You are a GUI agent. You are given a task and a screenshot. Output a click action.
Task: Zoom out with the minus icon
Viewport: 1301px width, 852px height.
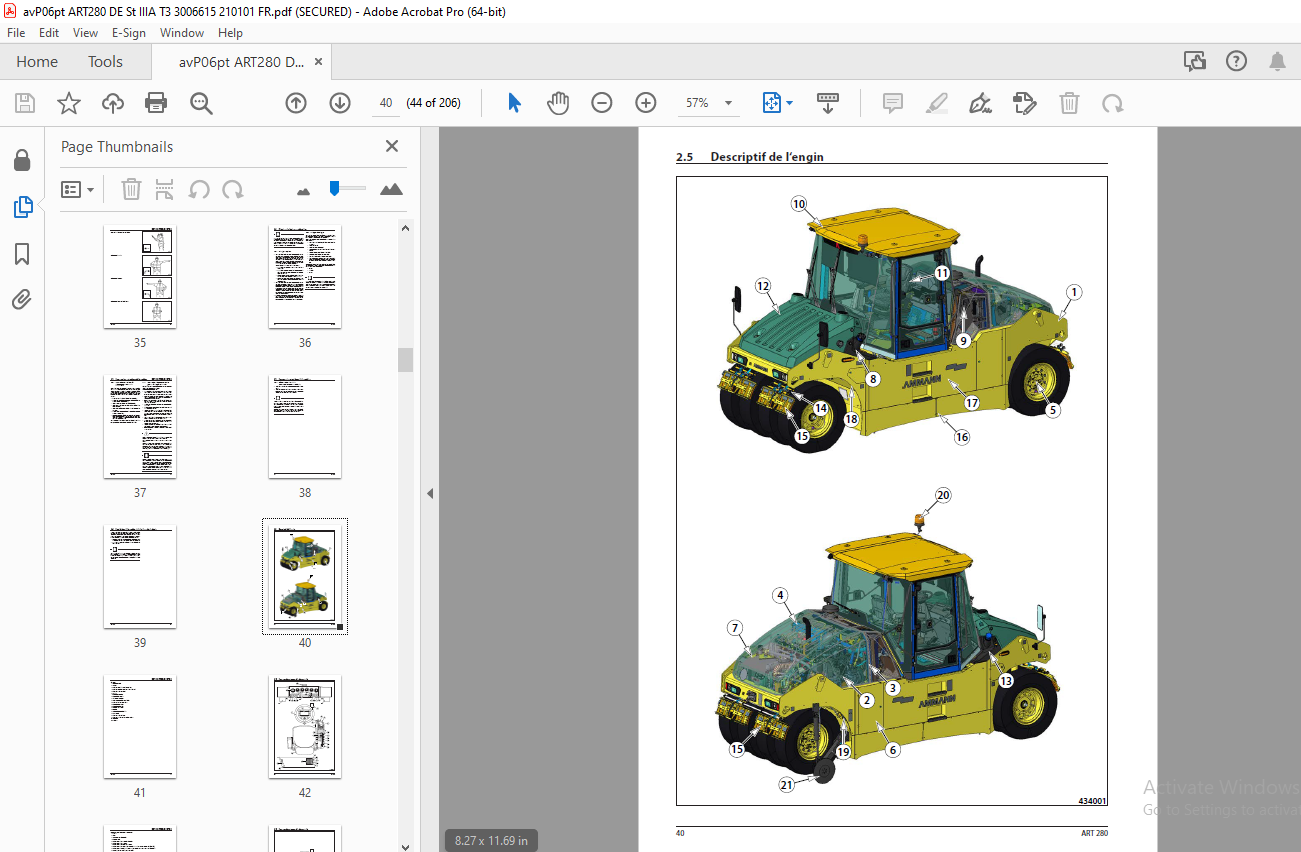pos(602,103)
